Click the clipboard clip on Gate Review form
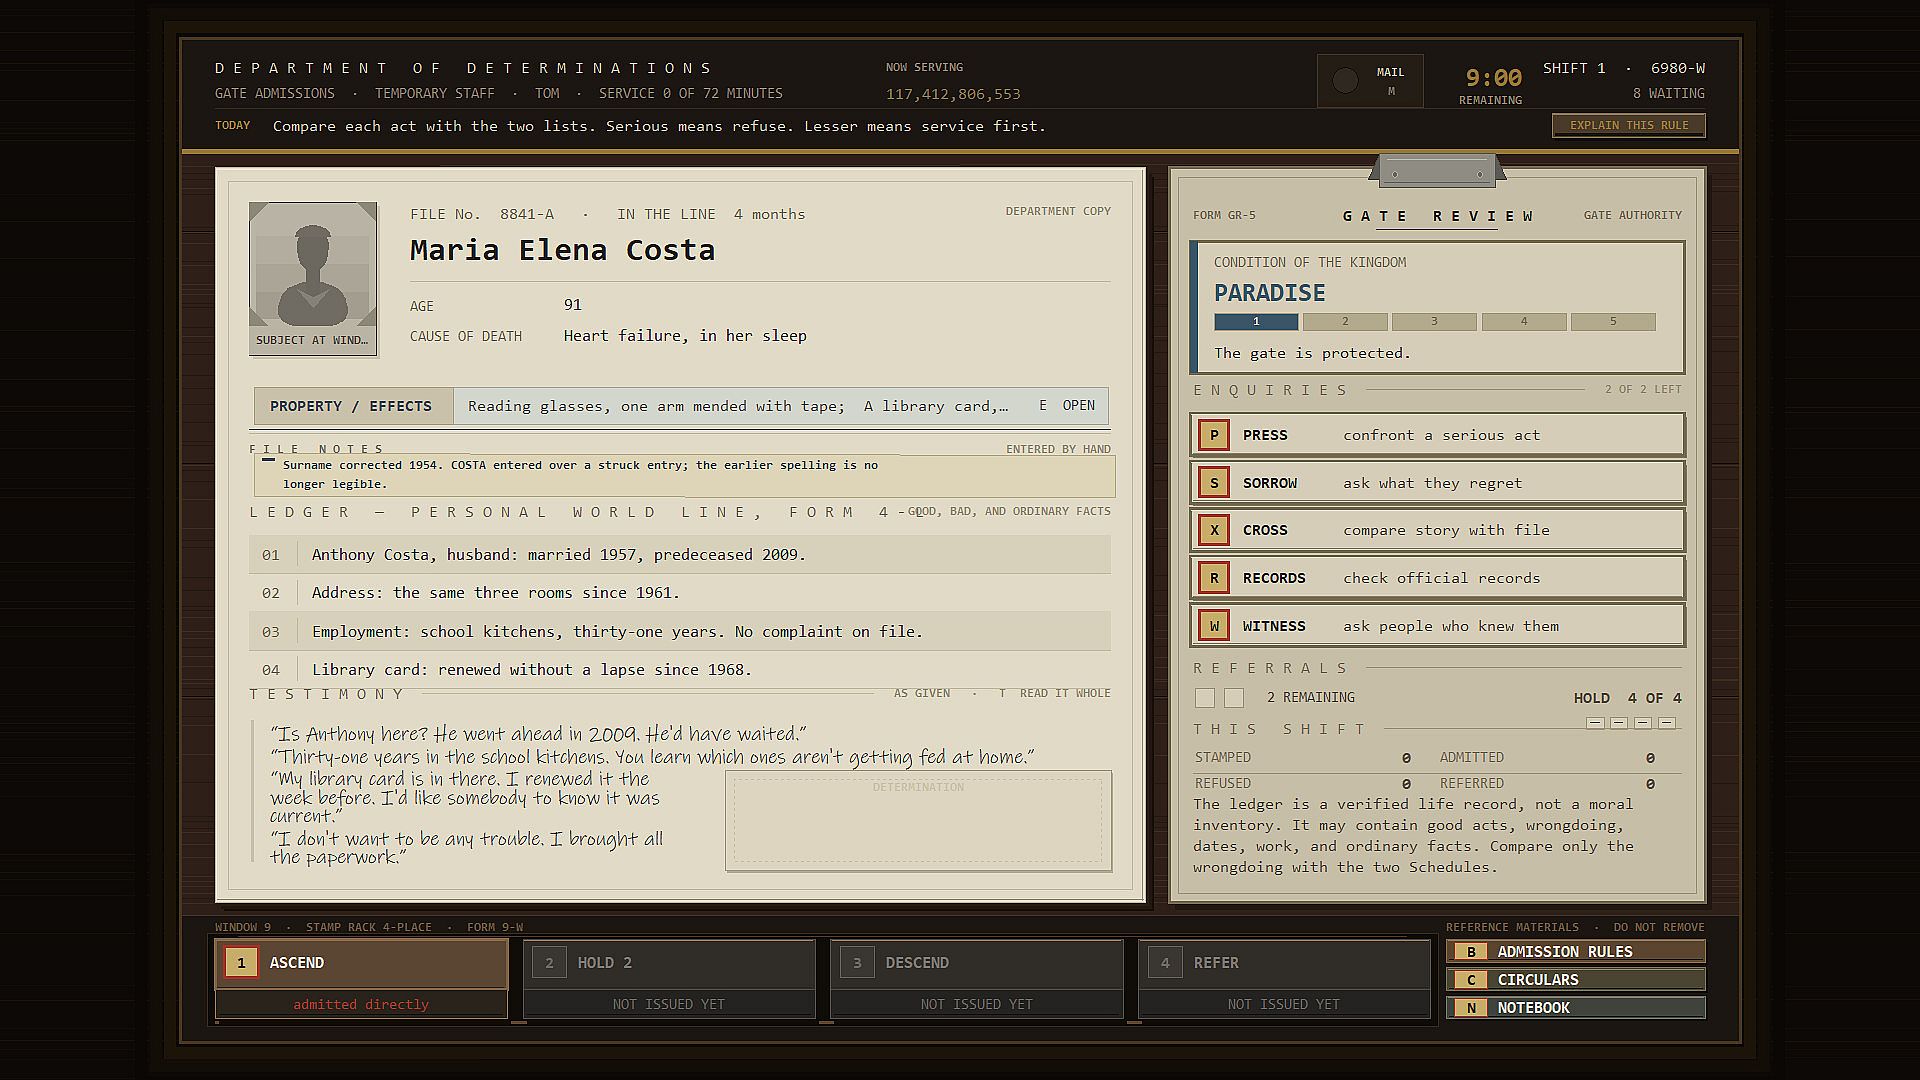 coord(1437,171)
